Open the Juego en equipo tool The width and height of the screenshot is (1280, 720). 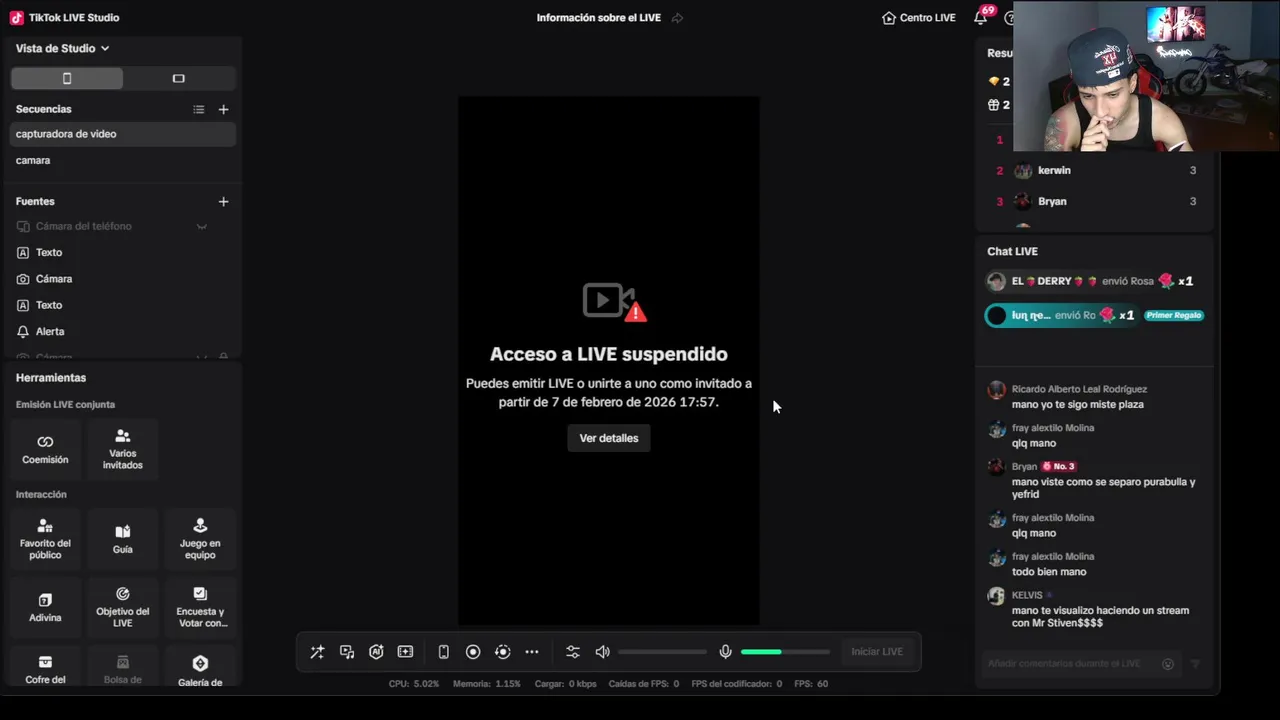(x=200, y=538)
